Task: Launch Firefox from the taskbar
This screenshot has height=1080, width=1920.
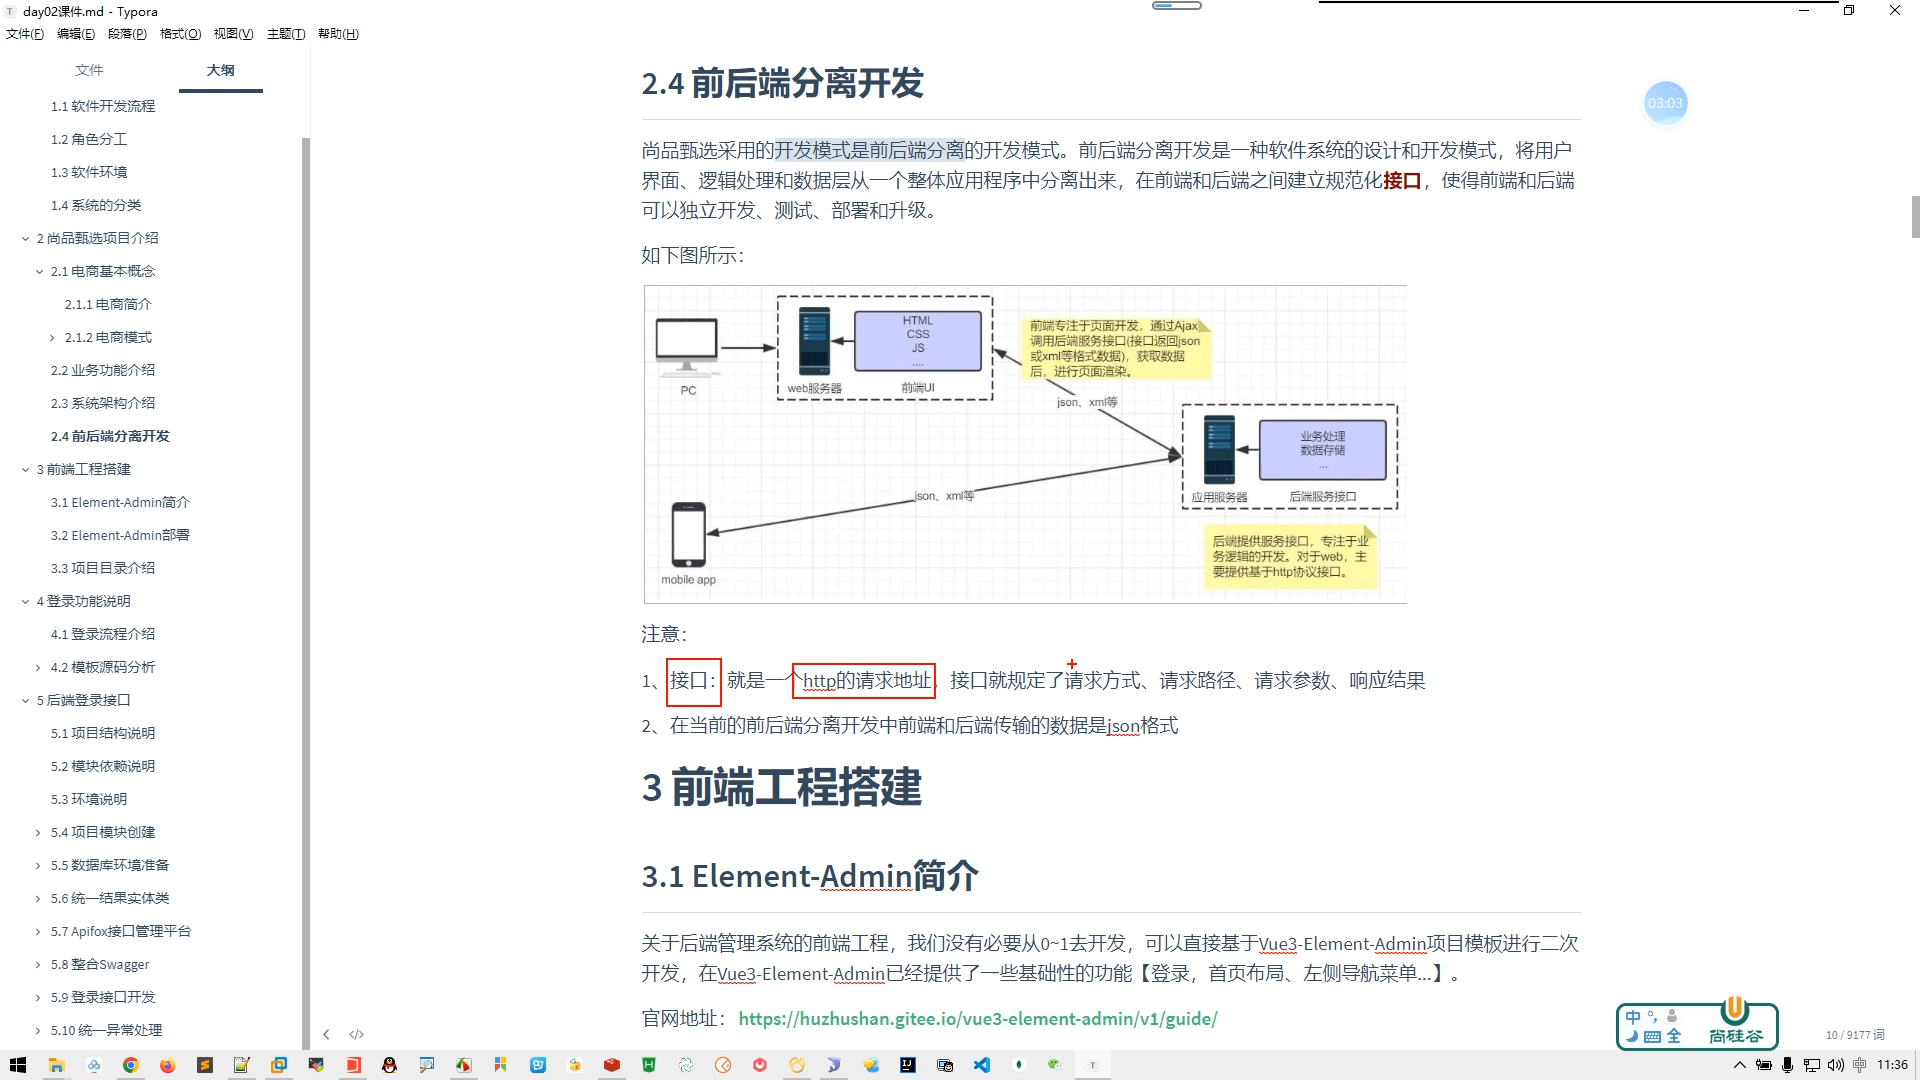Action: 167,1065
